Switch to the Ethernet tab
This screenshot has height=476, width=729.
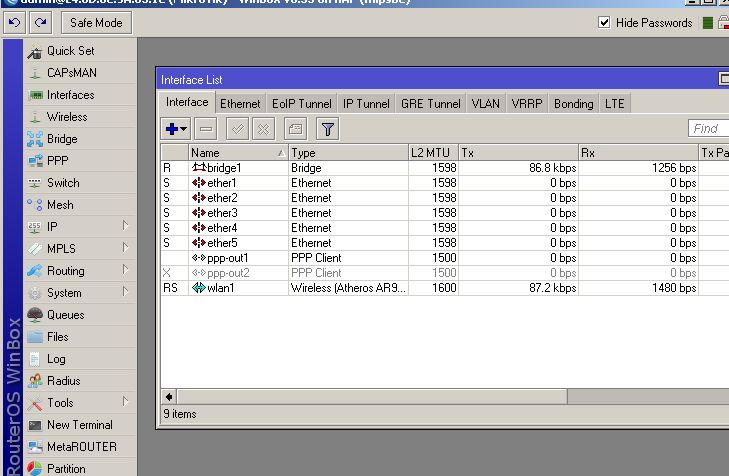(240, 104)
